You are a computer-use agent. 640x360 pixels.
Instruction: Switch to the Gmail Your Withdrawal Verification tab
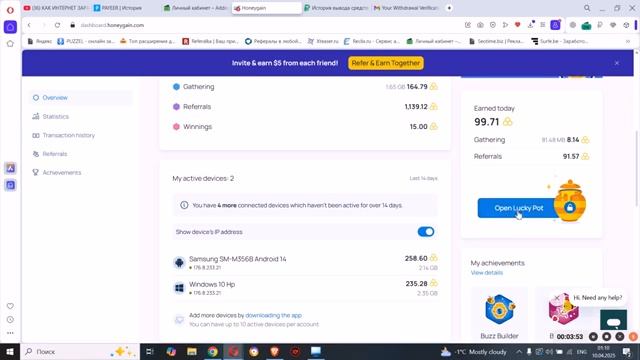(x=406, y=8)
